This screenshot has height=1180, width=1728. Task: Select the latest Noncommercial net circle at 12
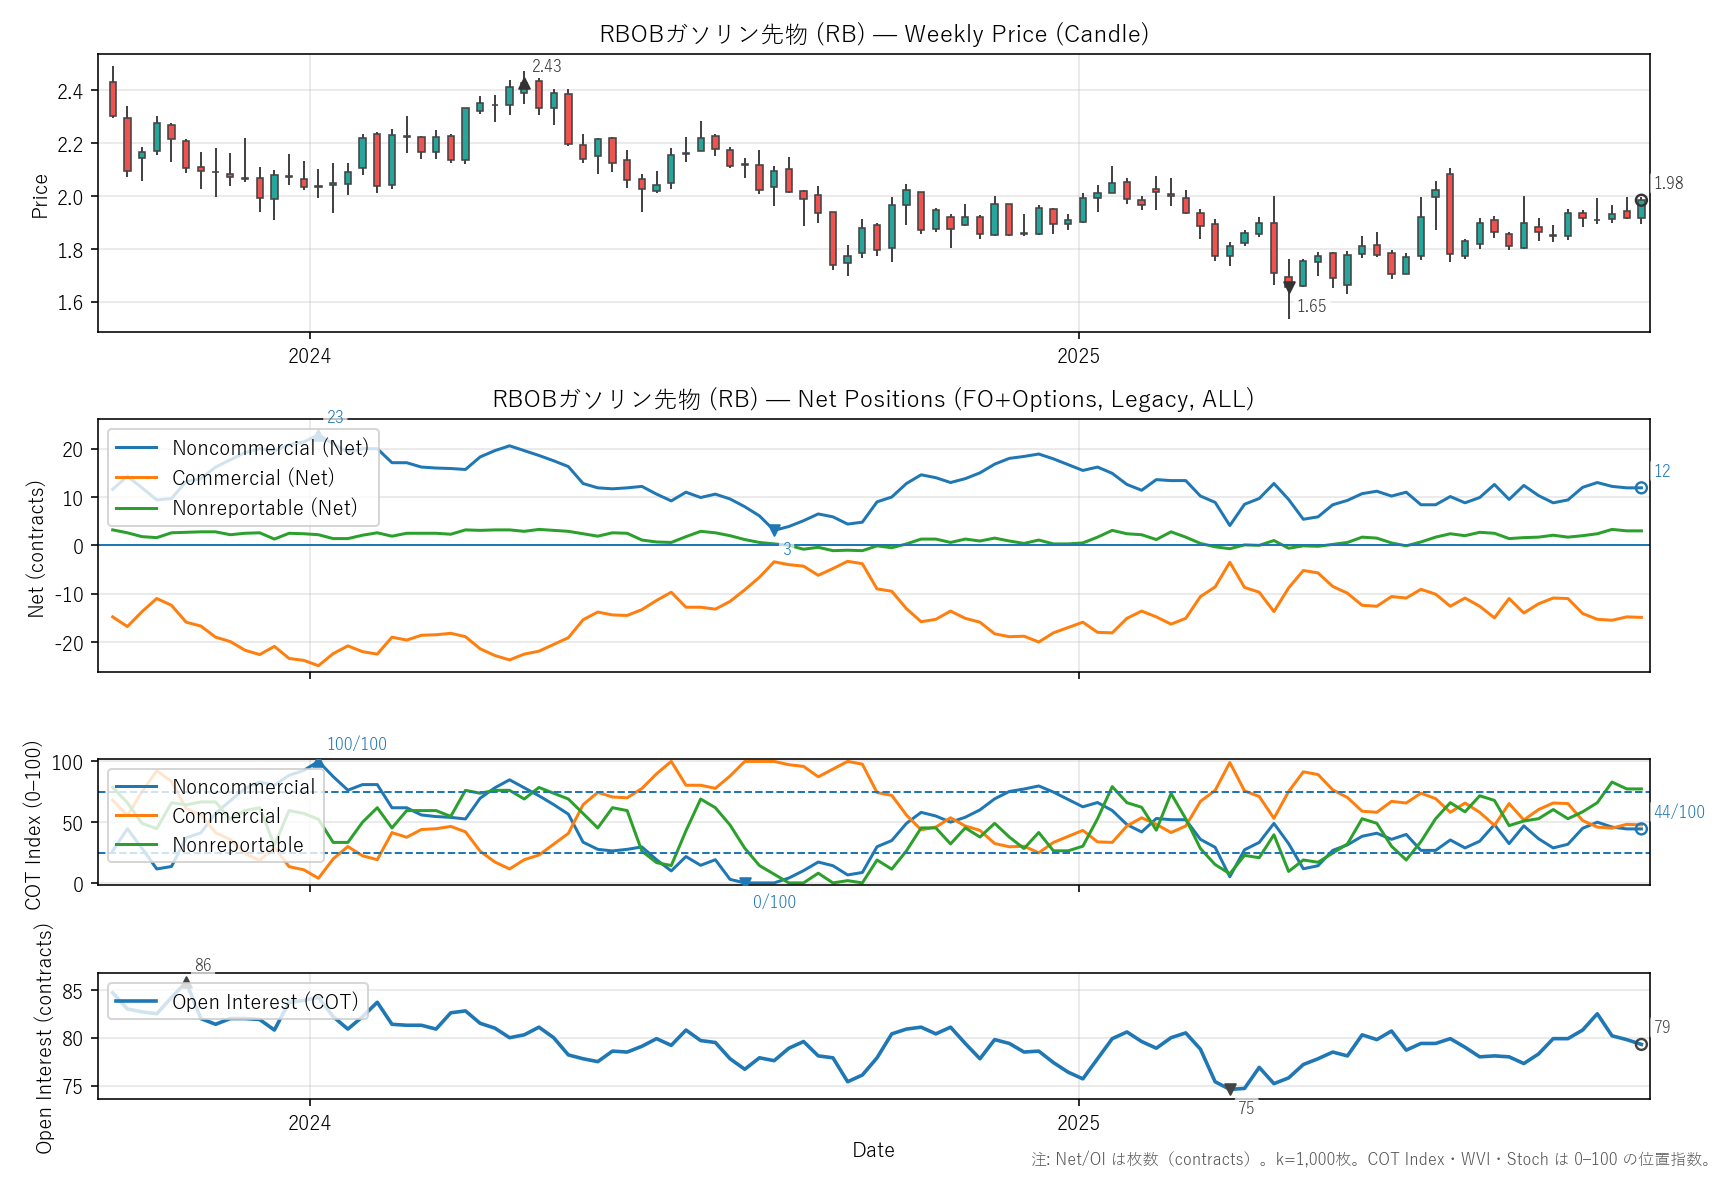[1641, 488]
